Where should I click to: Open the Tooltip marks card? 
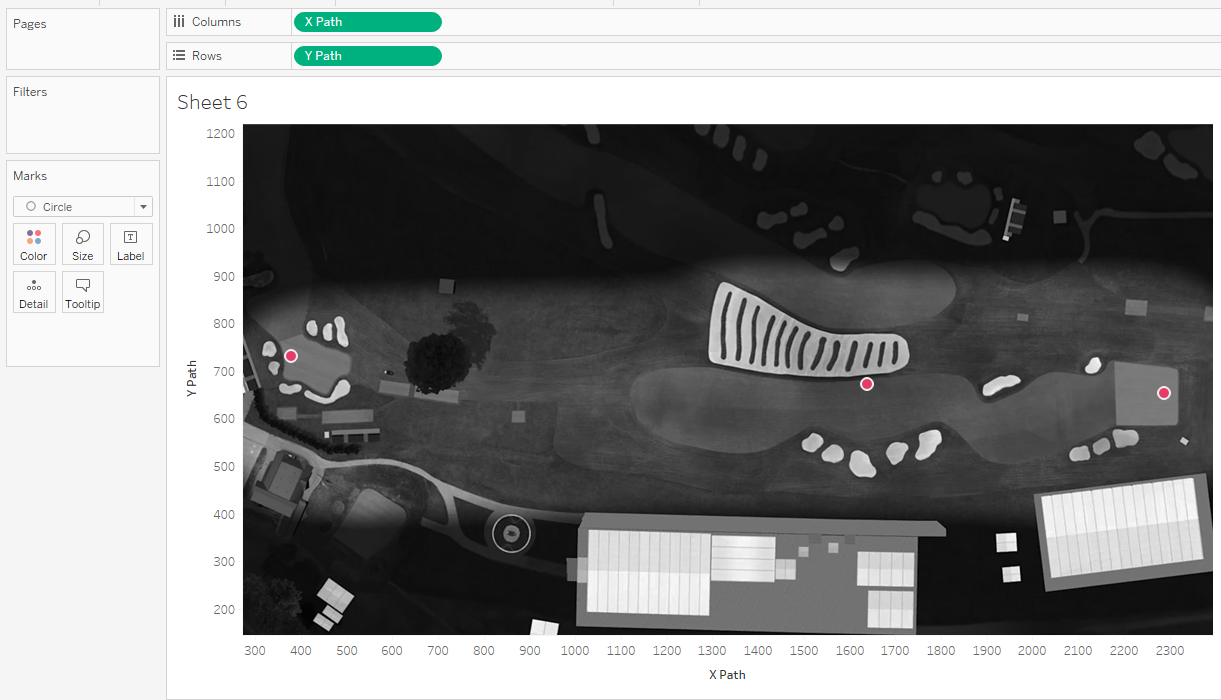[x=83, y=292]
